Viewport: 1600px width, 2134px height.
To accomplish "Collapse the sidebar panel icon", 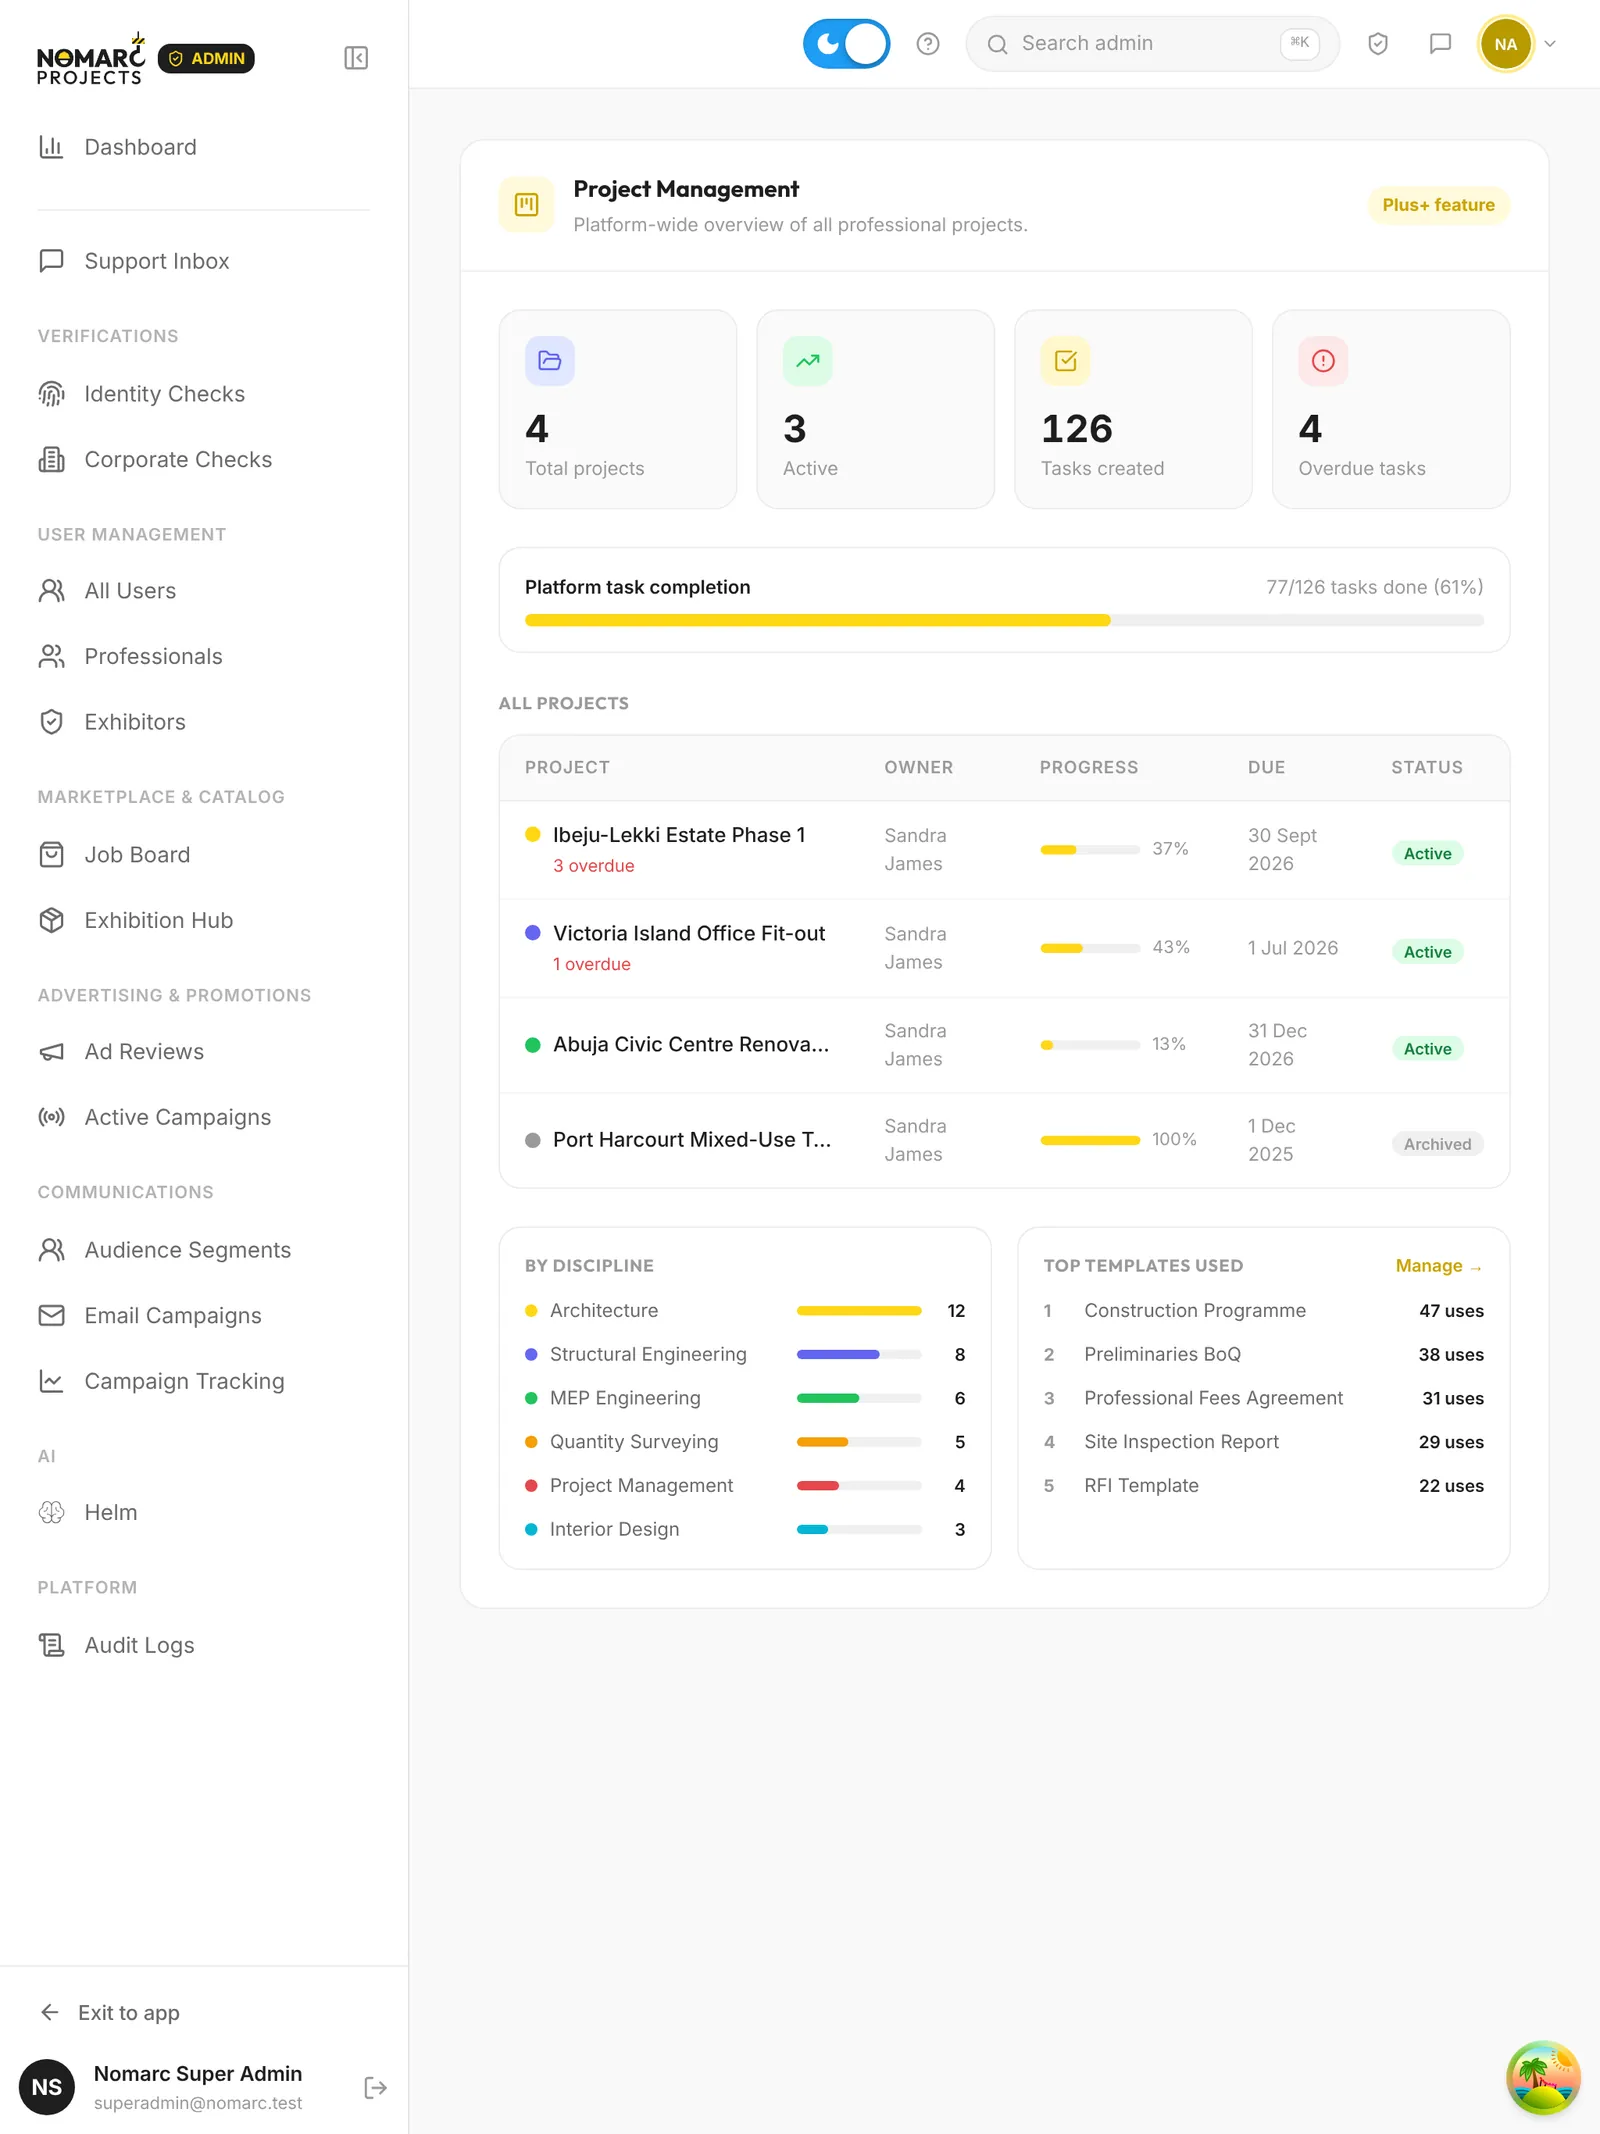I will click(356, 58).
